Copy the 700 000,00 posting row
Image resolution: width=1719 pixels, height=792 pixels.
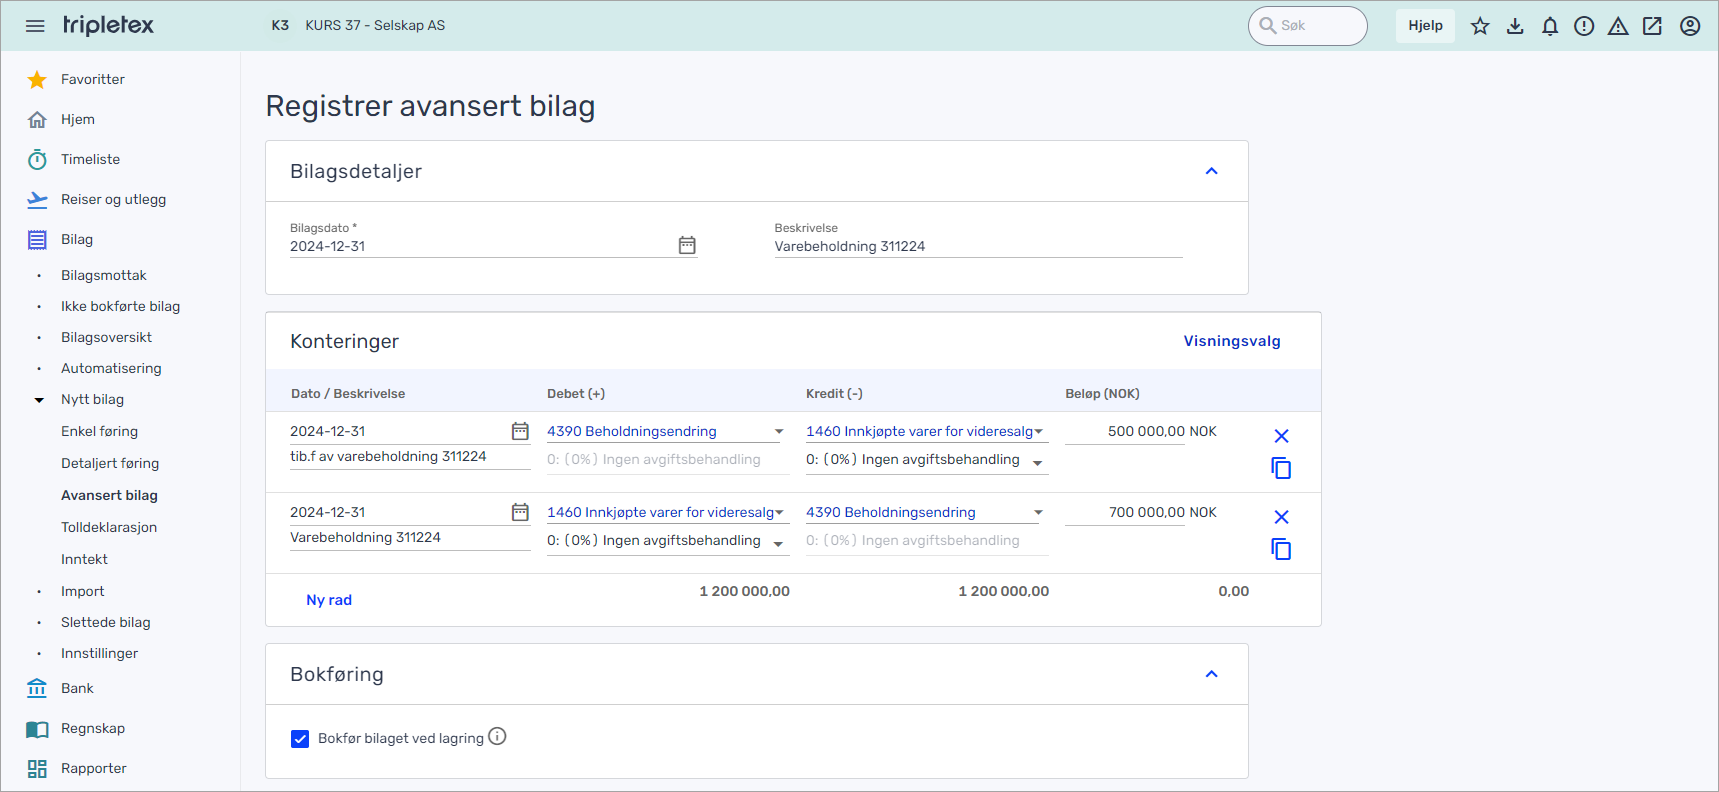pos(1281,549)
